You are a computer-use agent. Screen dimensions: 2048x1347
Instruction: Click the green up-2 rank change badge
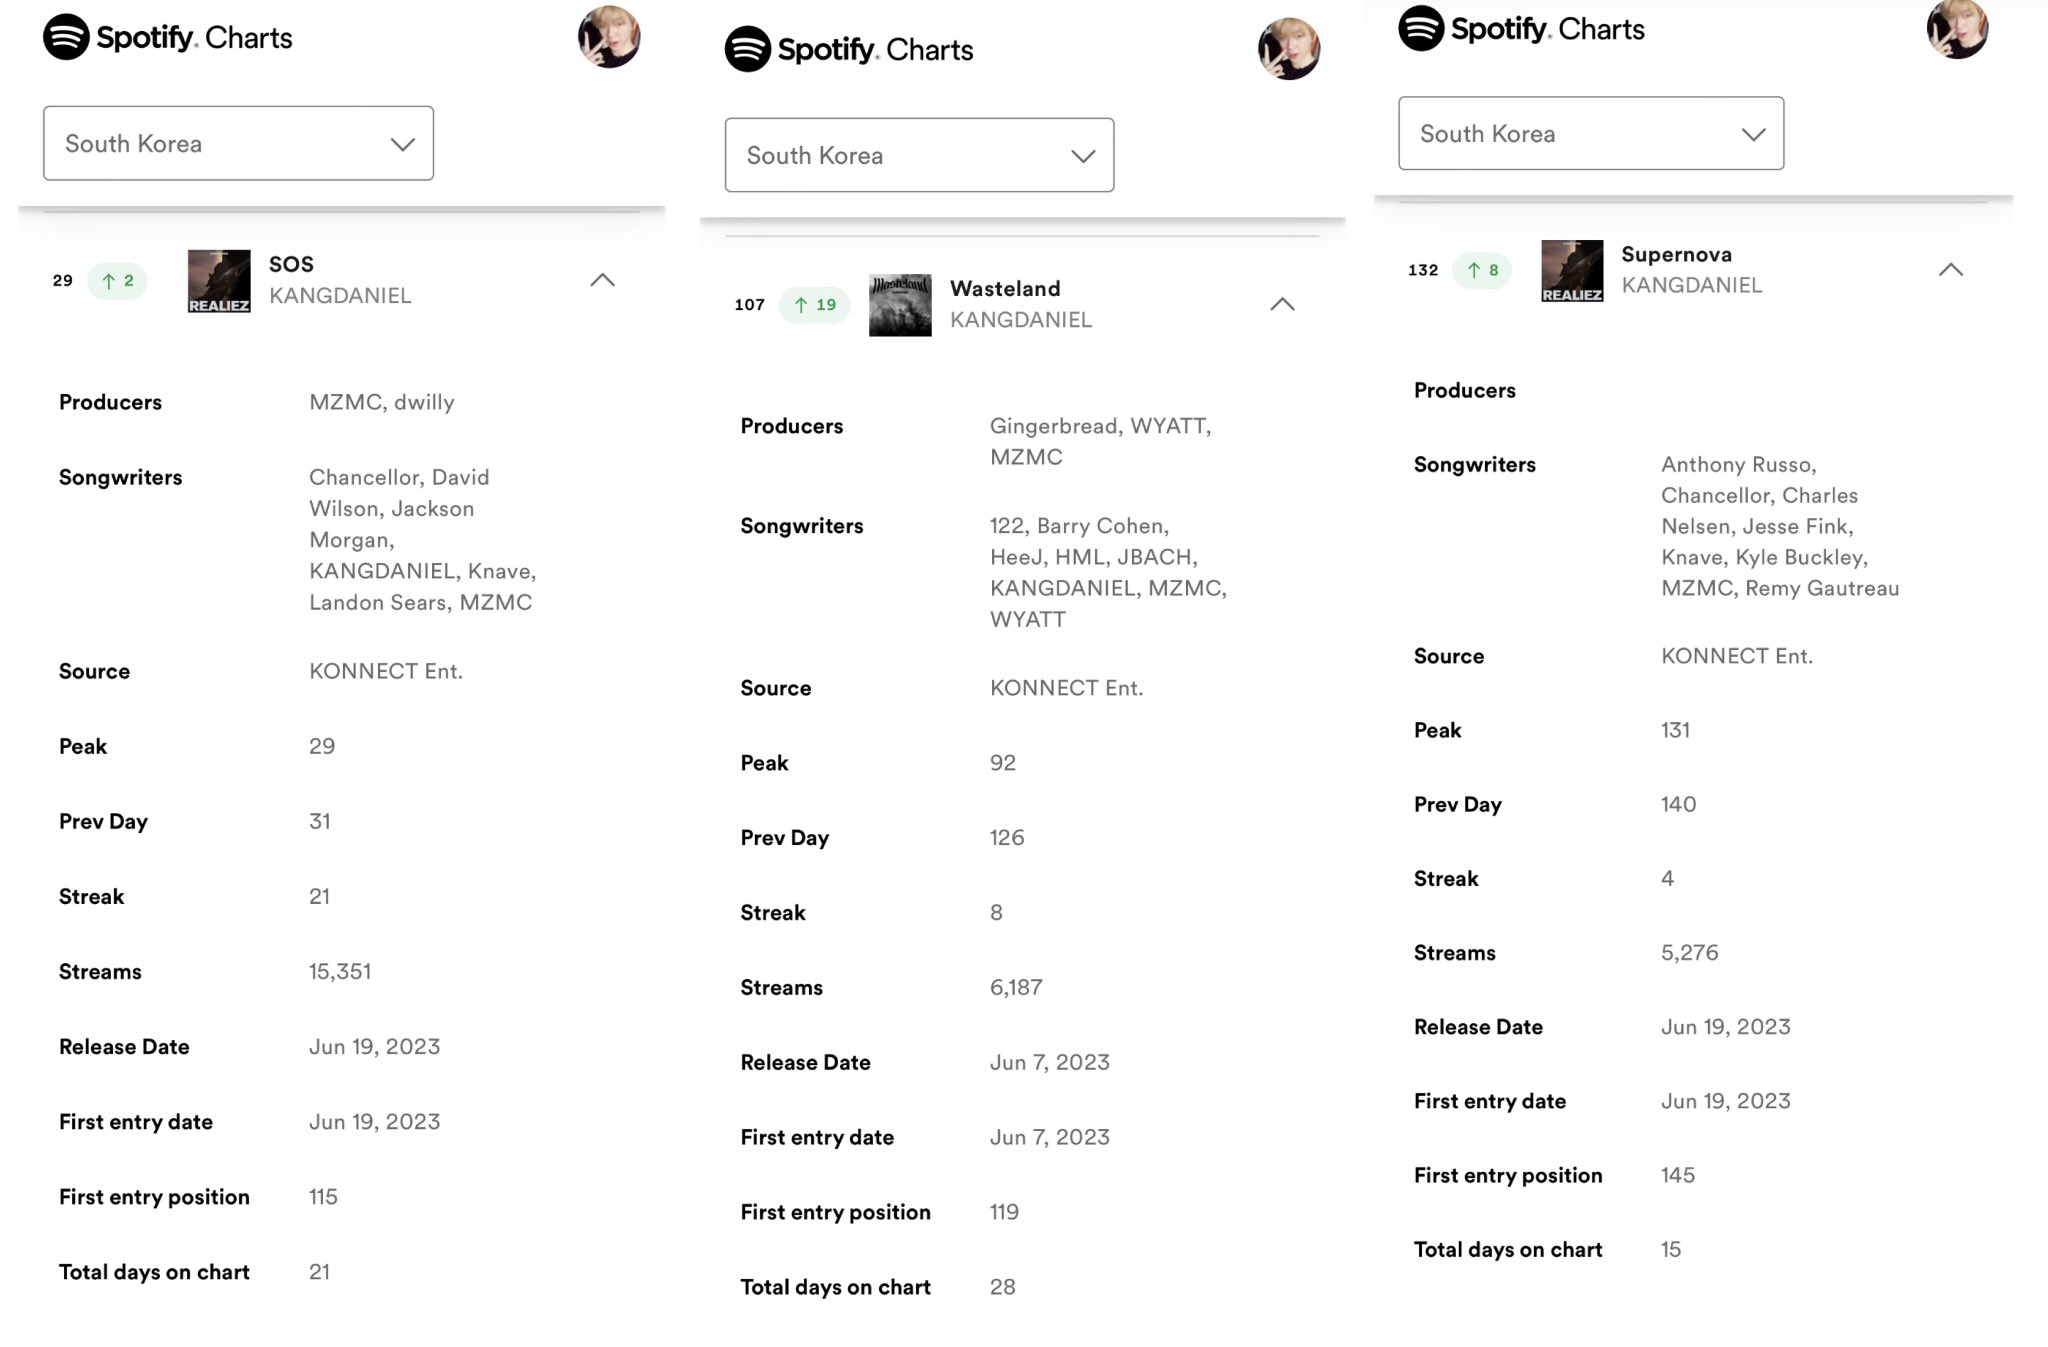[118, 281]
